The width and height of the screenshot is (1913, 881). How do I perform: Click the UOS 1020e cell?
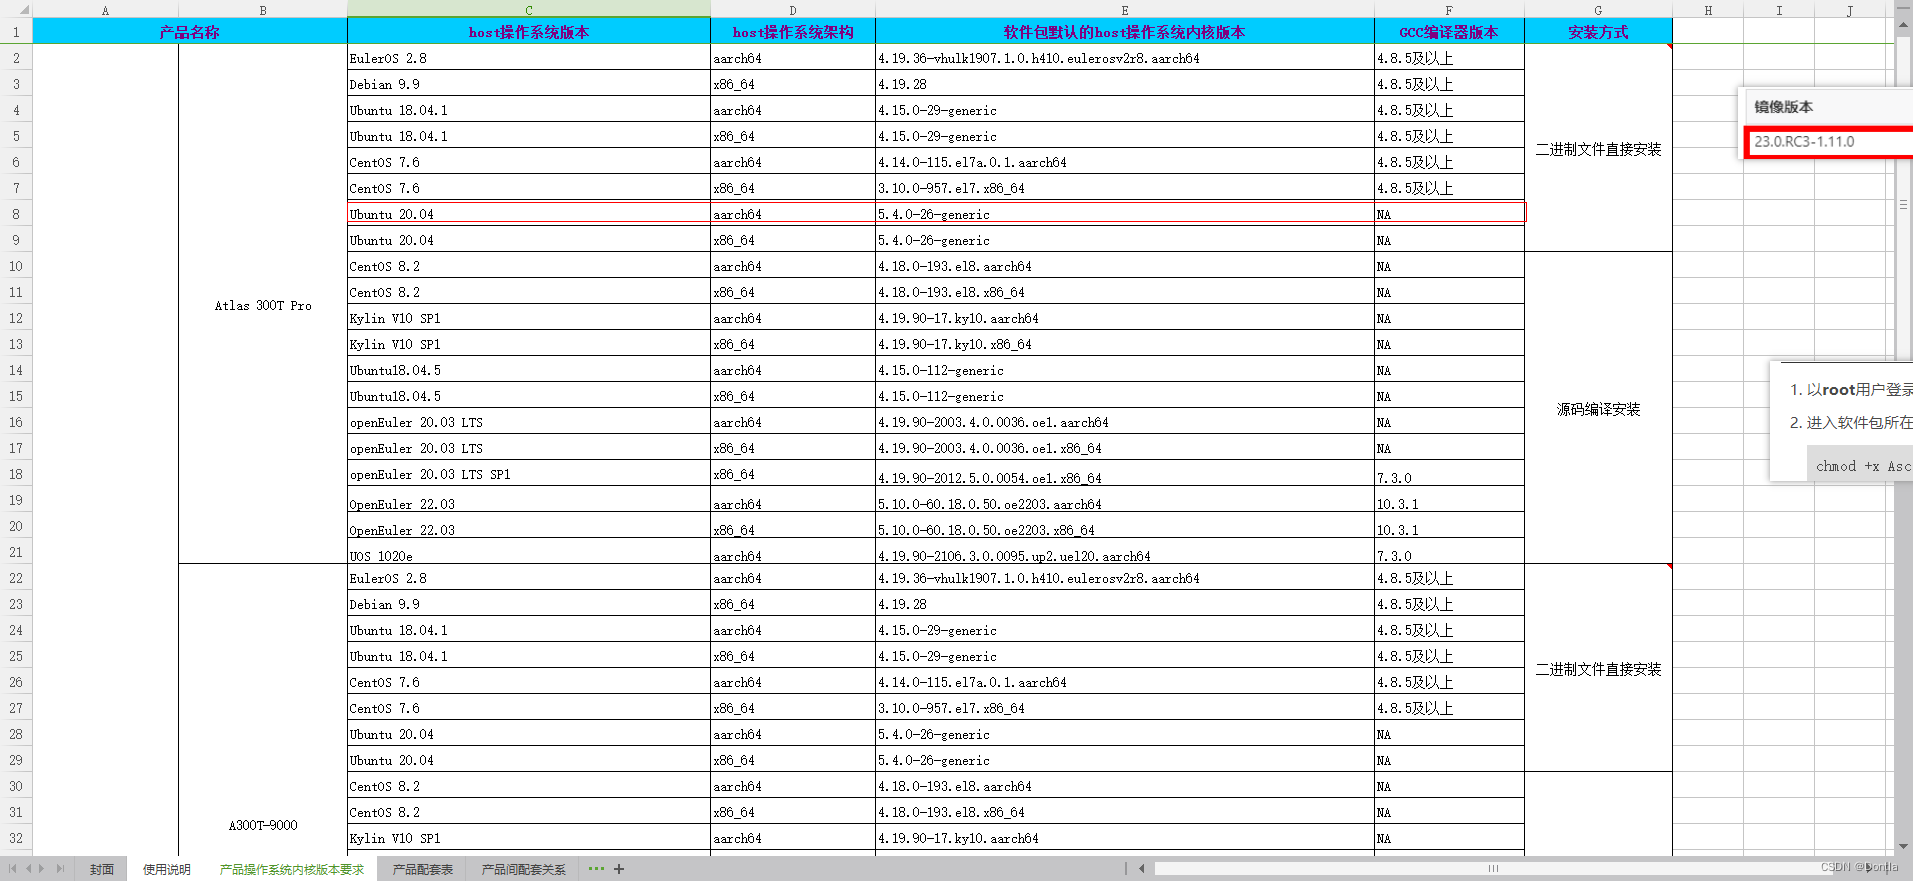(529, 552)
